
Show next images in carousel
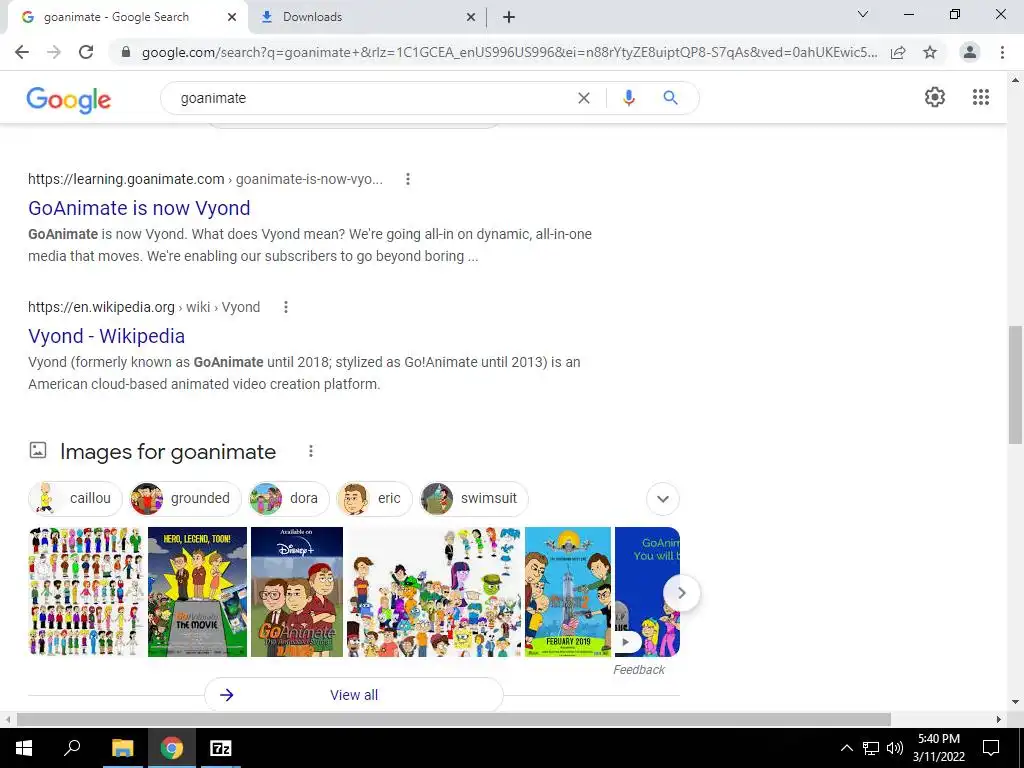click(x=681, y=593)
